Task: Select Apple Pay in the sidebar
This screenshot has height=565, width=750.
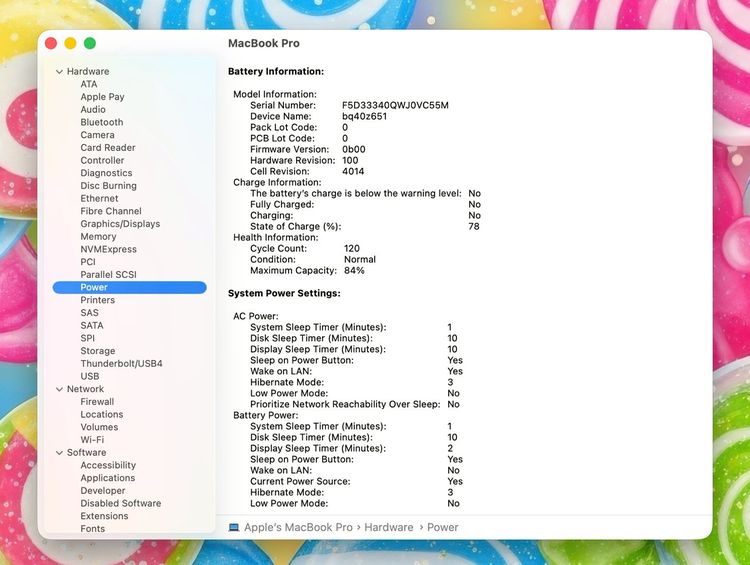Action: (x=102, y=97)
